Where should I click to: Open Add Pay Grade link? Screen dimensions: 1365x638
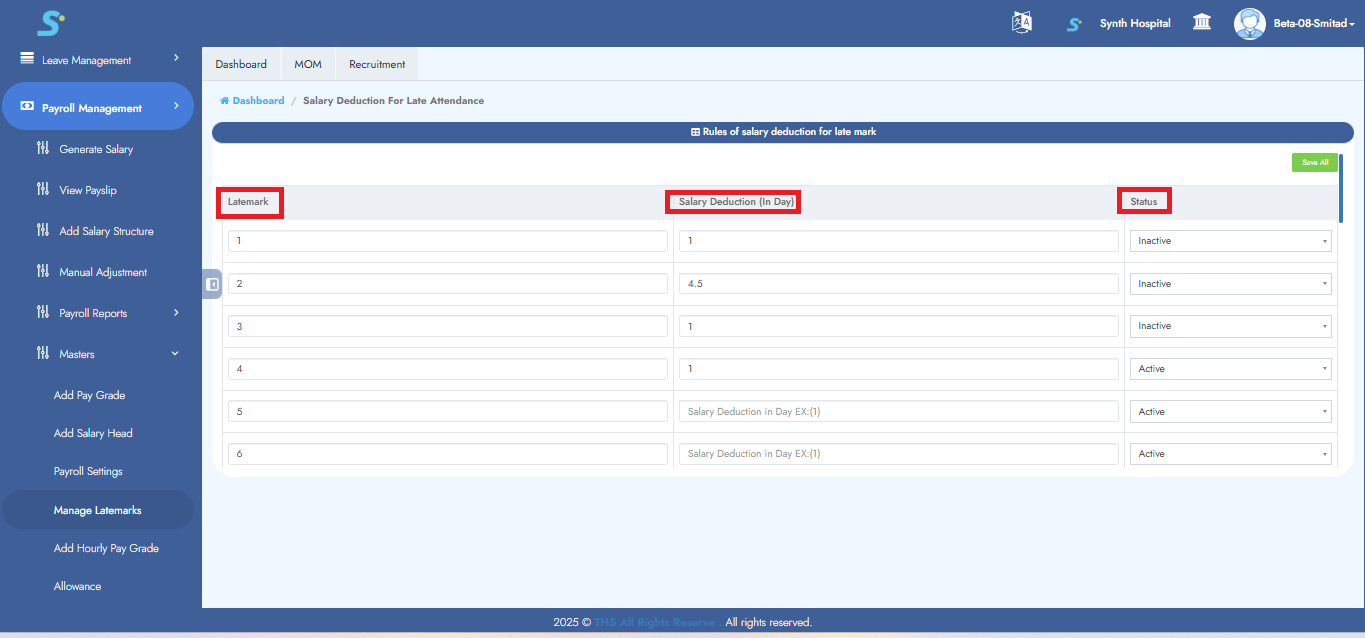tap(89, 395)
